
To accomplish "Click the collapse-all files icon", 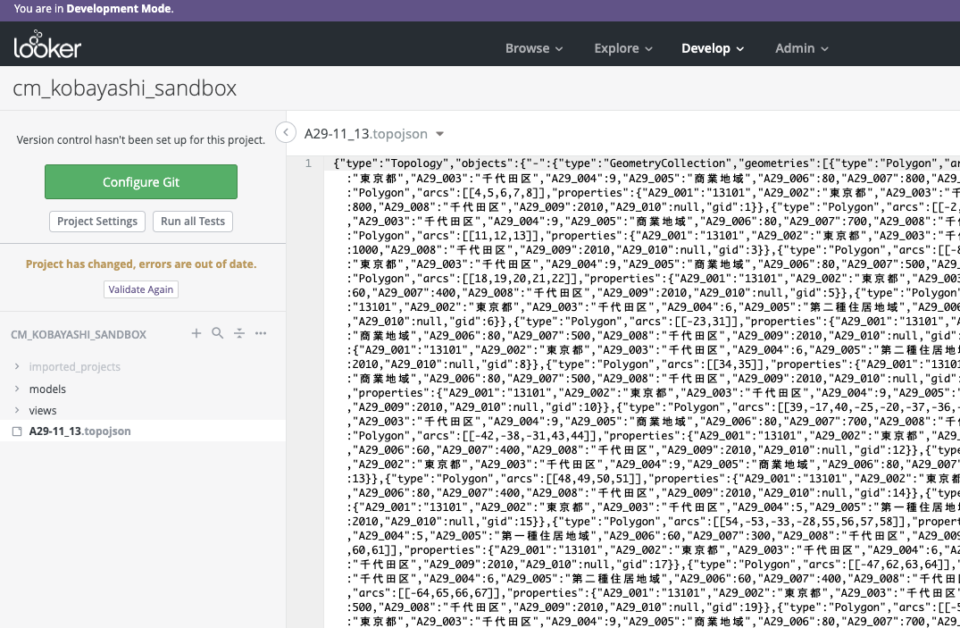I will 239,333.
